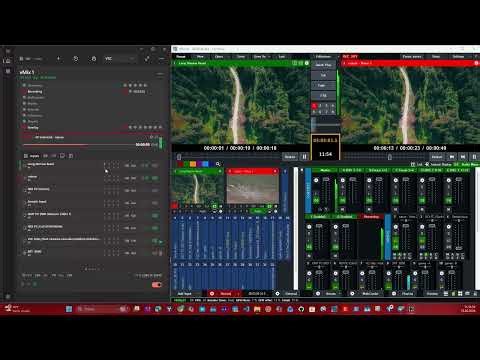Click the FTB fade-to-black button
The height and width of the screenshot is (360, 480).
[x=323, y=96]
